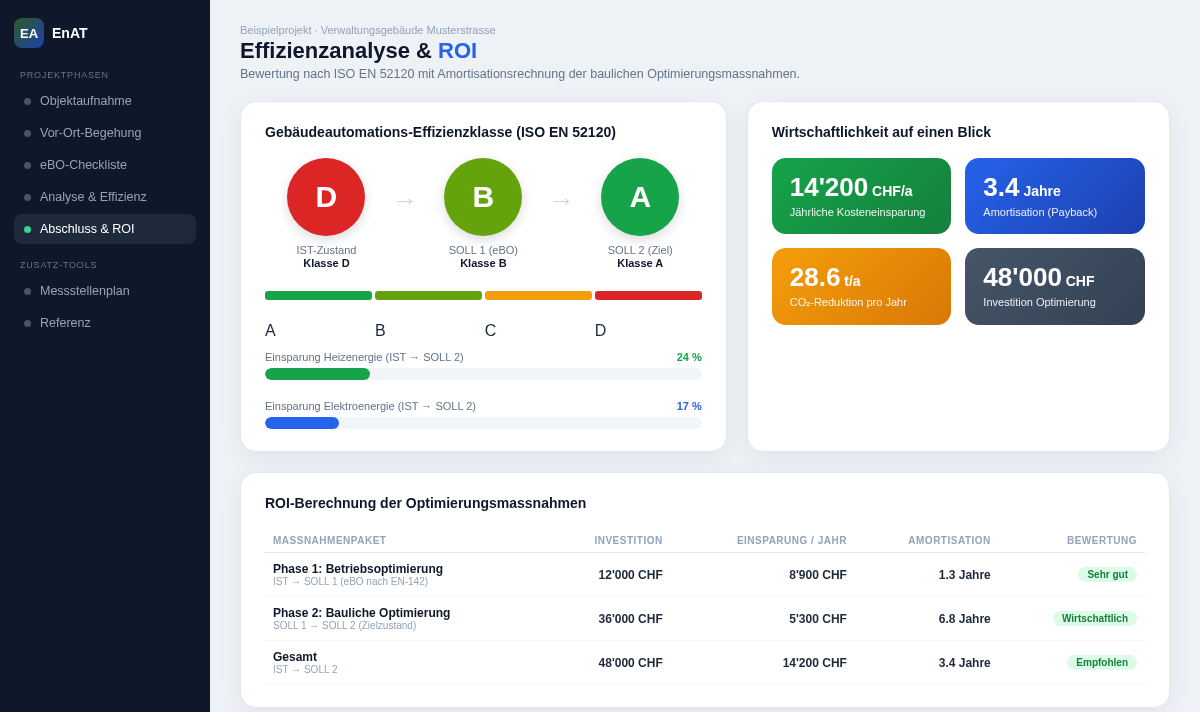The width and height of the screenshot is (1200, 712).
Task: Open the 48'000 CHF investment card
Action: [x=1055, y=286]
